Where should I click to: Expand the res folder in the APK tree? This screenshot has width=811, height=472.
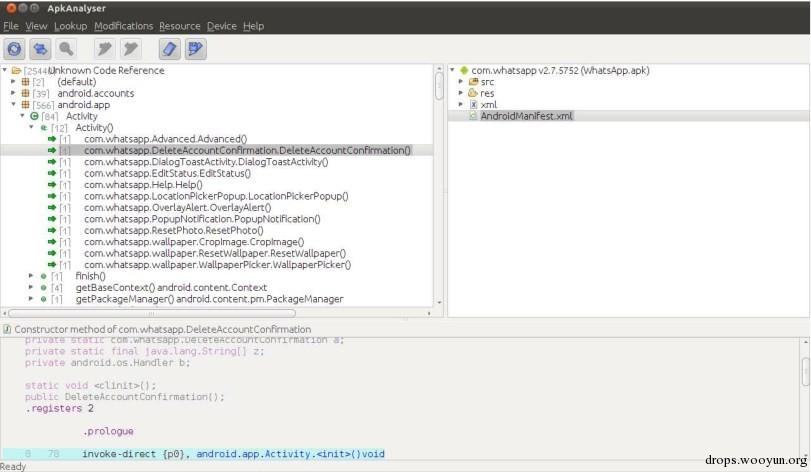click(461, 93)
